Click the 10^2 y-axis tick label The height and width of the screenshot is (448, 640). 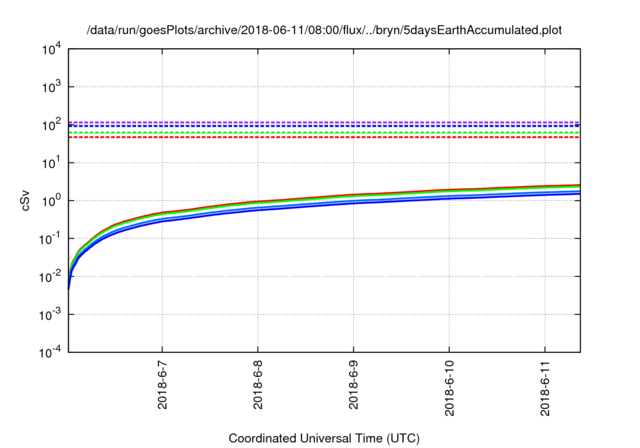53,124
